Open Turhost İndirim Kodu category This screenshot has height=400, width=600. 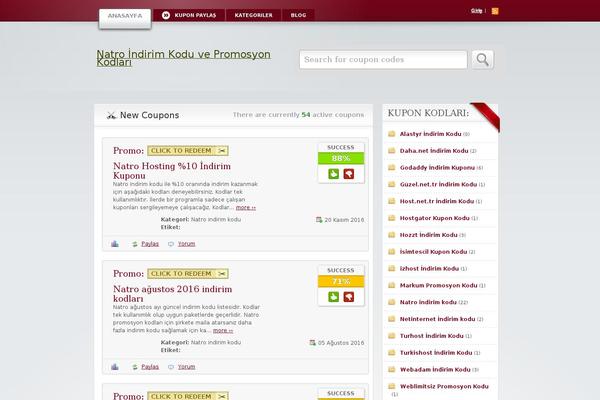(432, 336)
